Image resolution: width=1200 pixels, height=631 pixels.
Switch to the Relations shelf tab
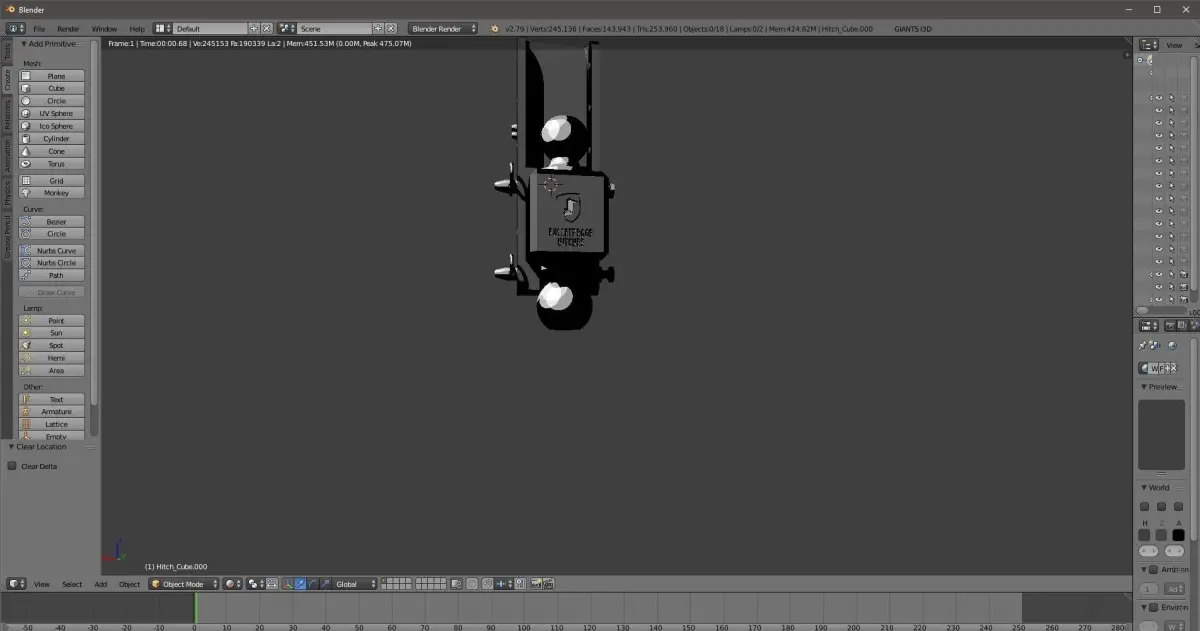[x=7, y=117]
